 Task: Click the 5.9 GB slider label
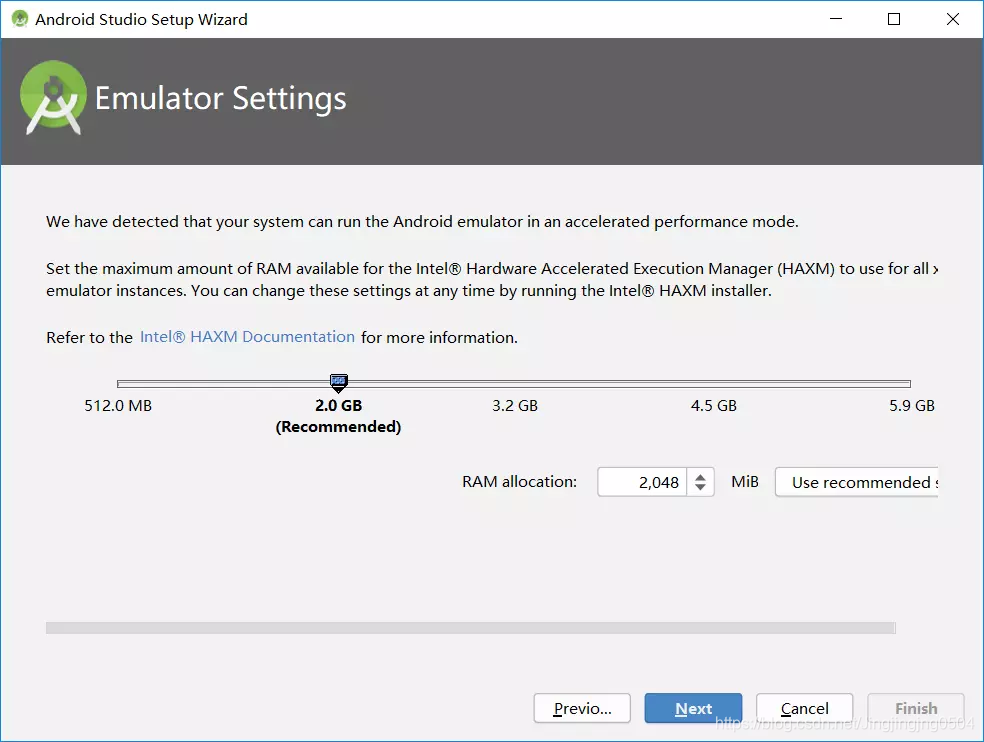point(912,406)
